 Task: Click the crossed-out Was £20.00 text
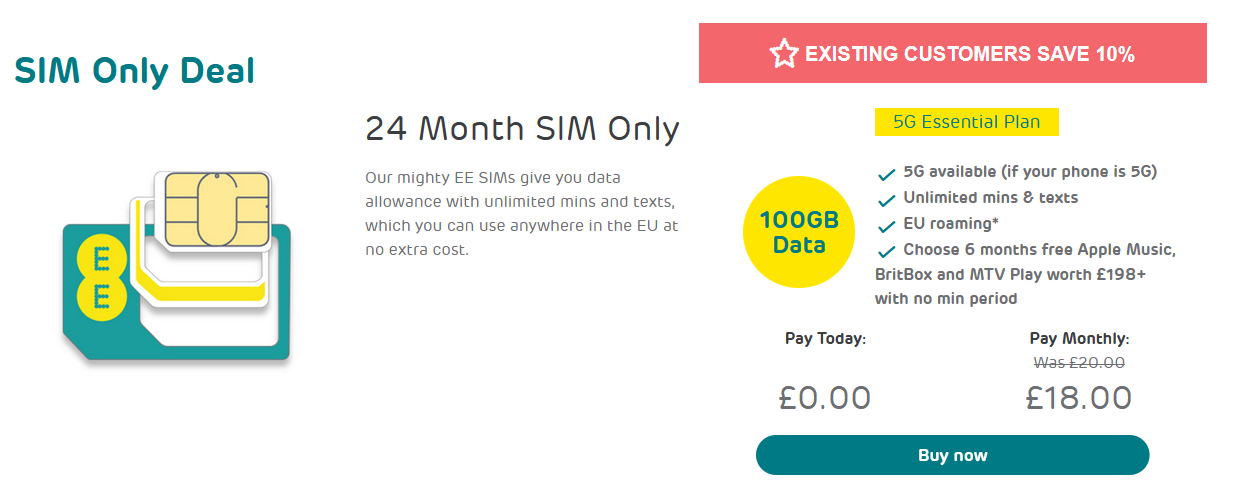pyautogui.click(x=1079, y=363)
